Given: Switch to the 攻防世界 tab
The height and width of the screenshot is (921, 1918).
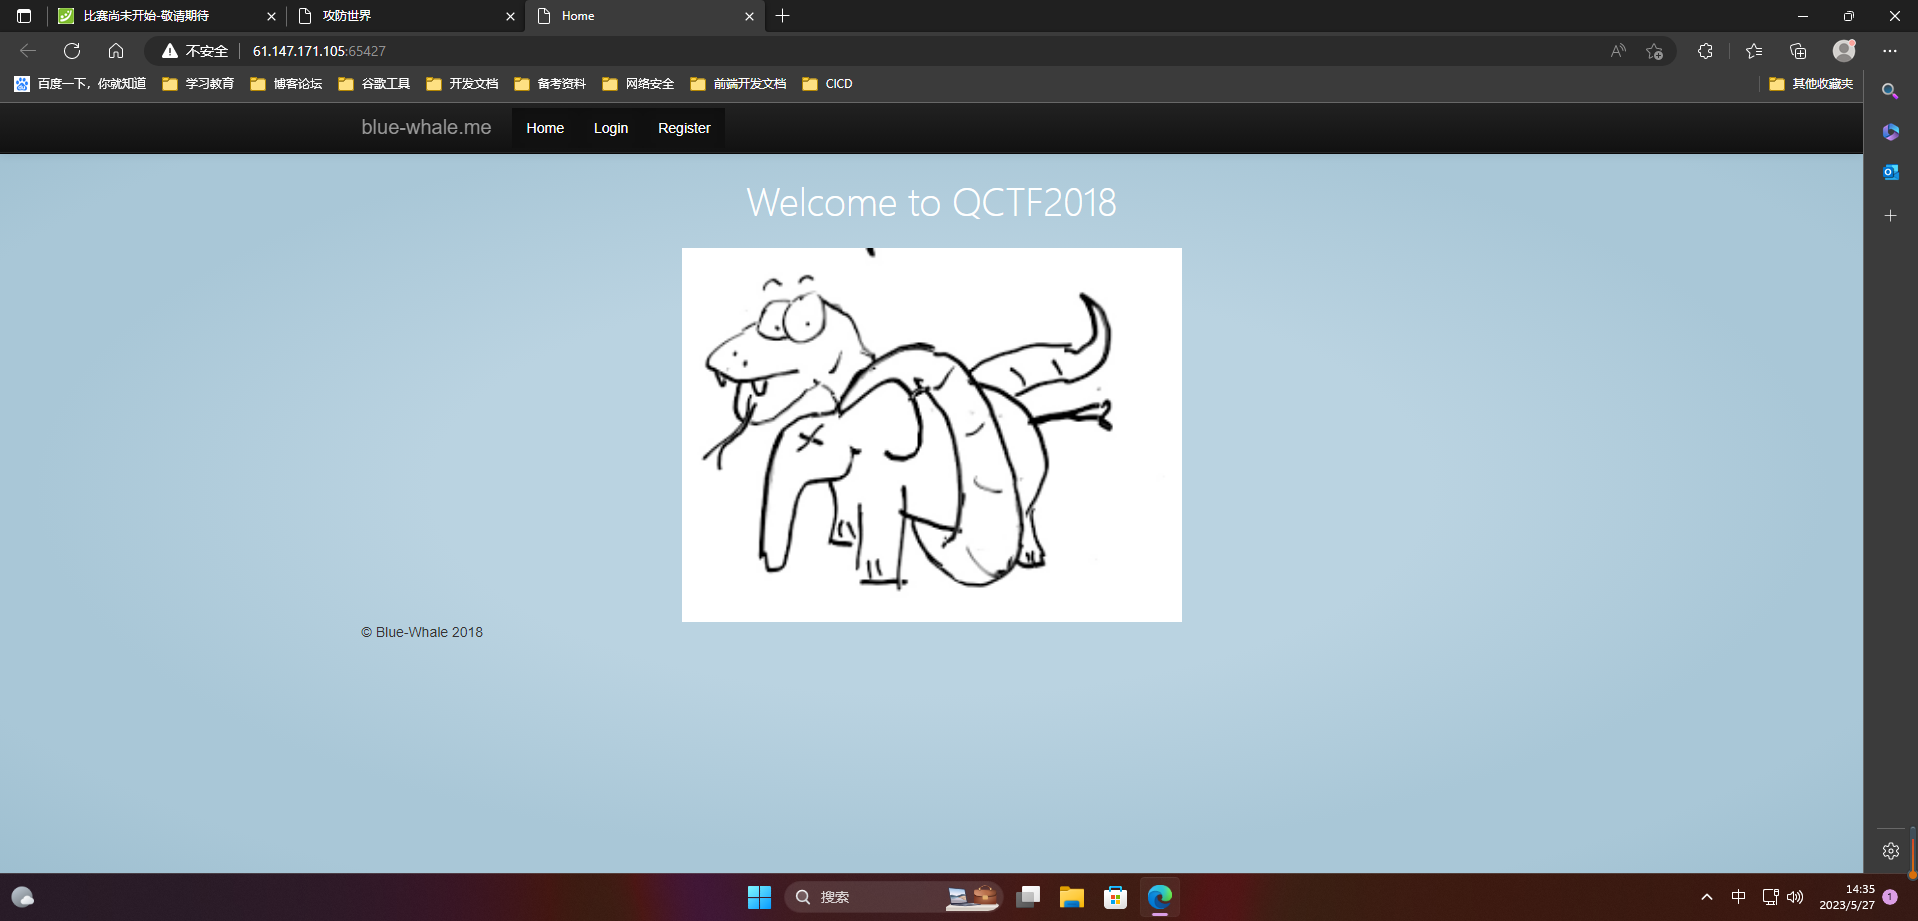Looking at the screenshot, I should pyautogui.click(x=400, y=16).
